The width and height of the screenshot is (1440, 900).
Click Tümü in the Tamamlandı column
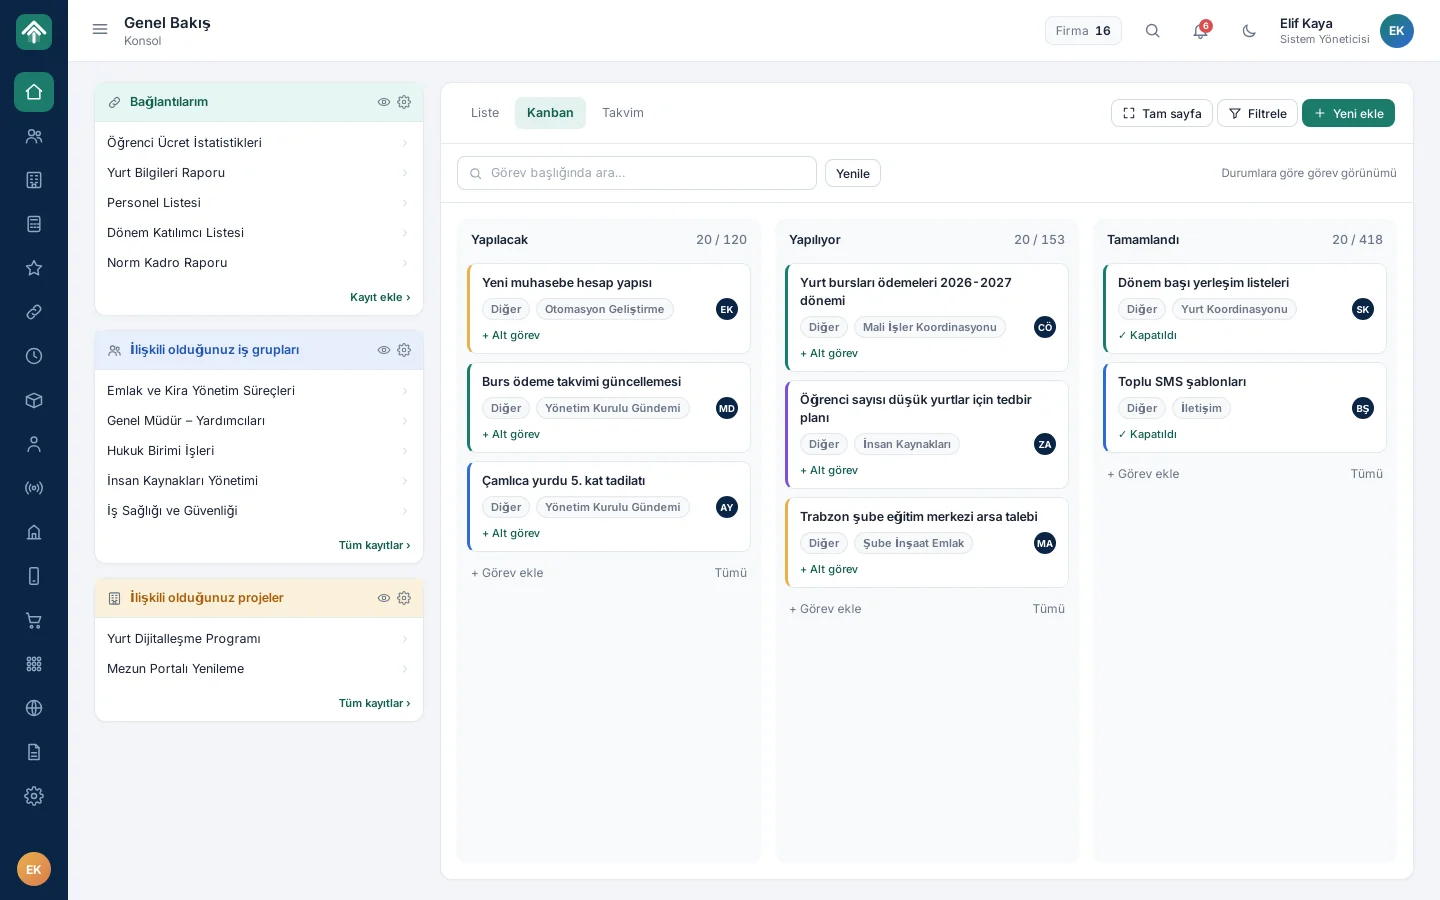click(x=1367, y=474)
